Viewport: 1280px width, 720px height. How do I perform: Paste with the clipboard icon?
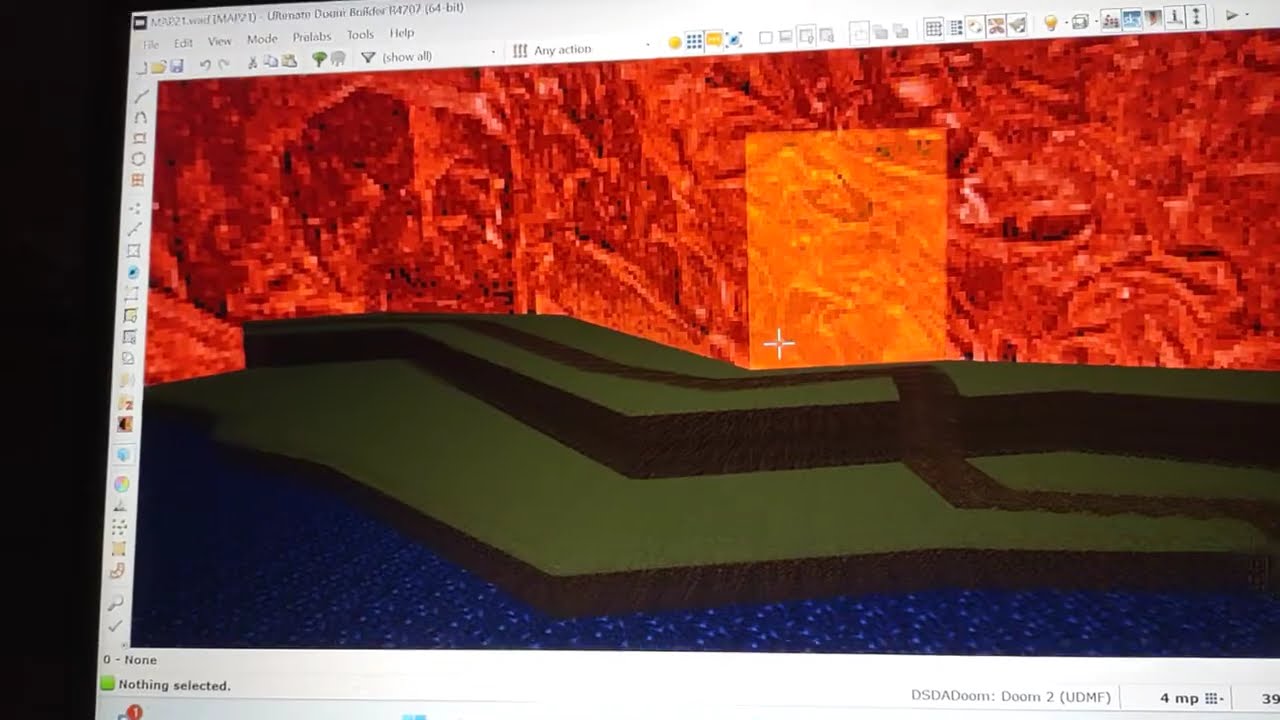point(289,60)
